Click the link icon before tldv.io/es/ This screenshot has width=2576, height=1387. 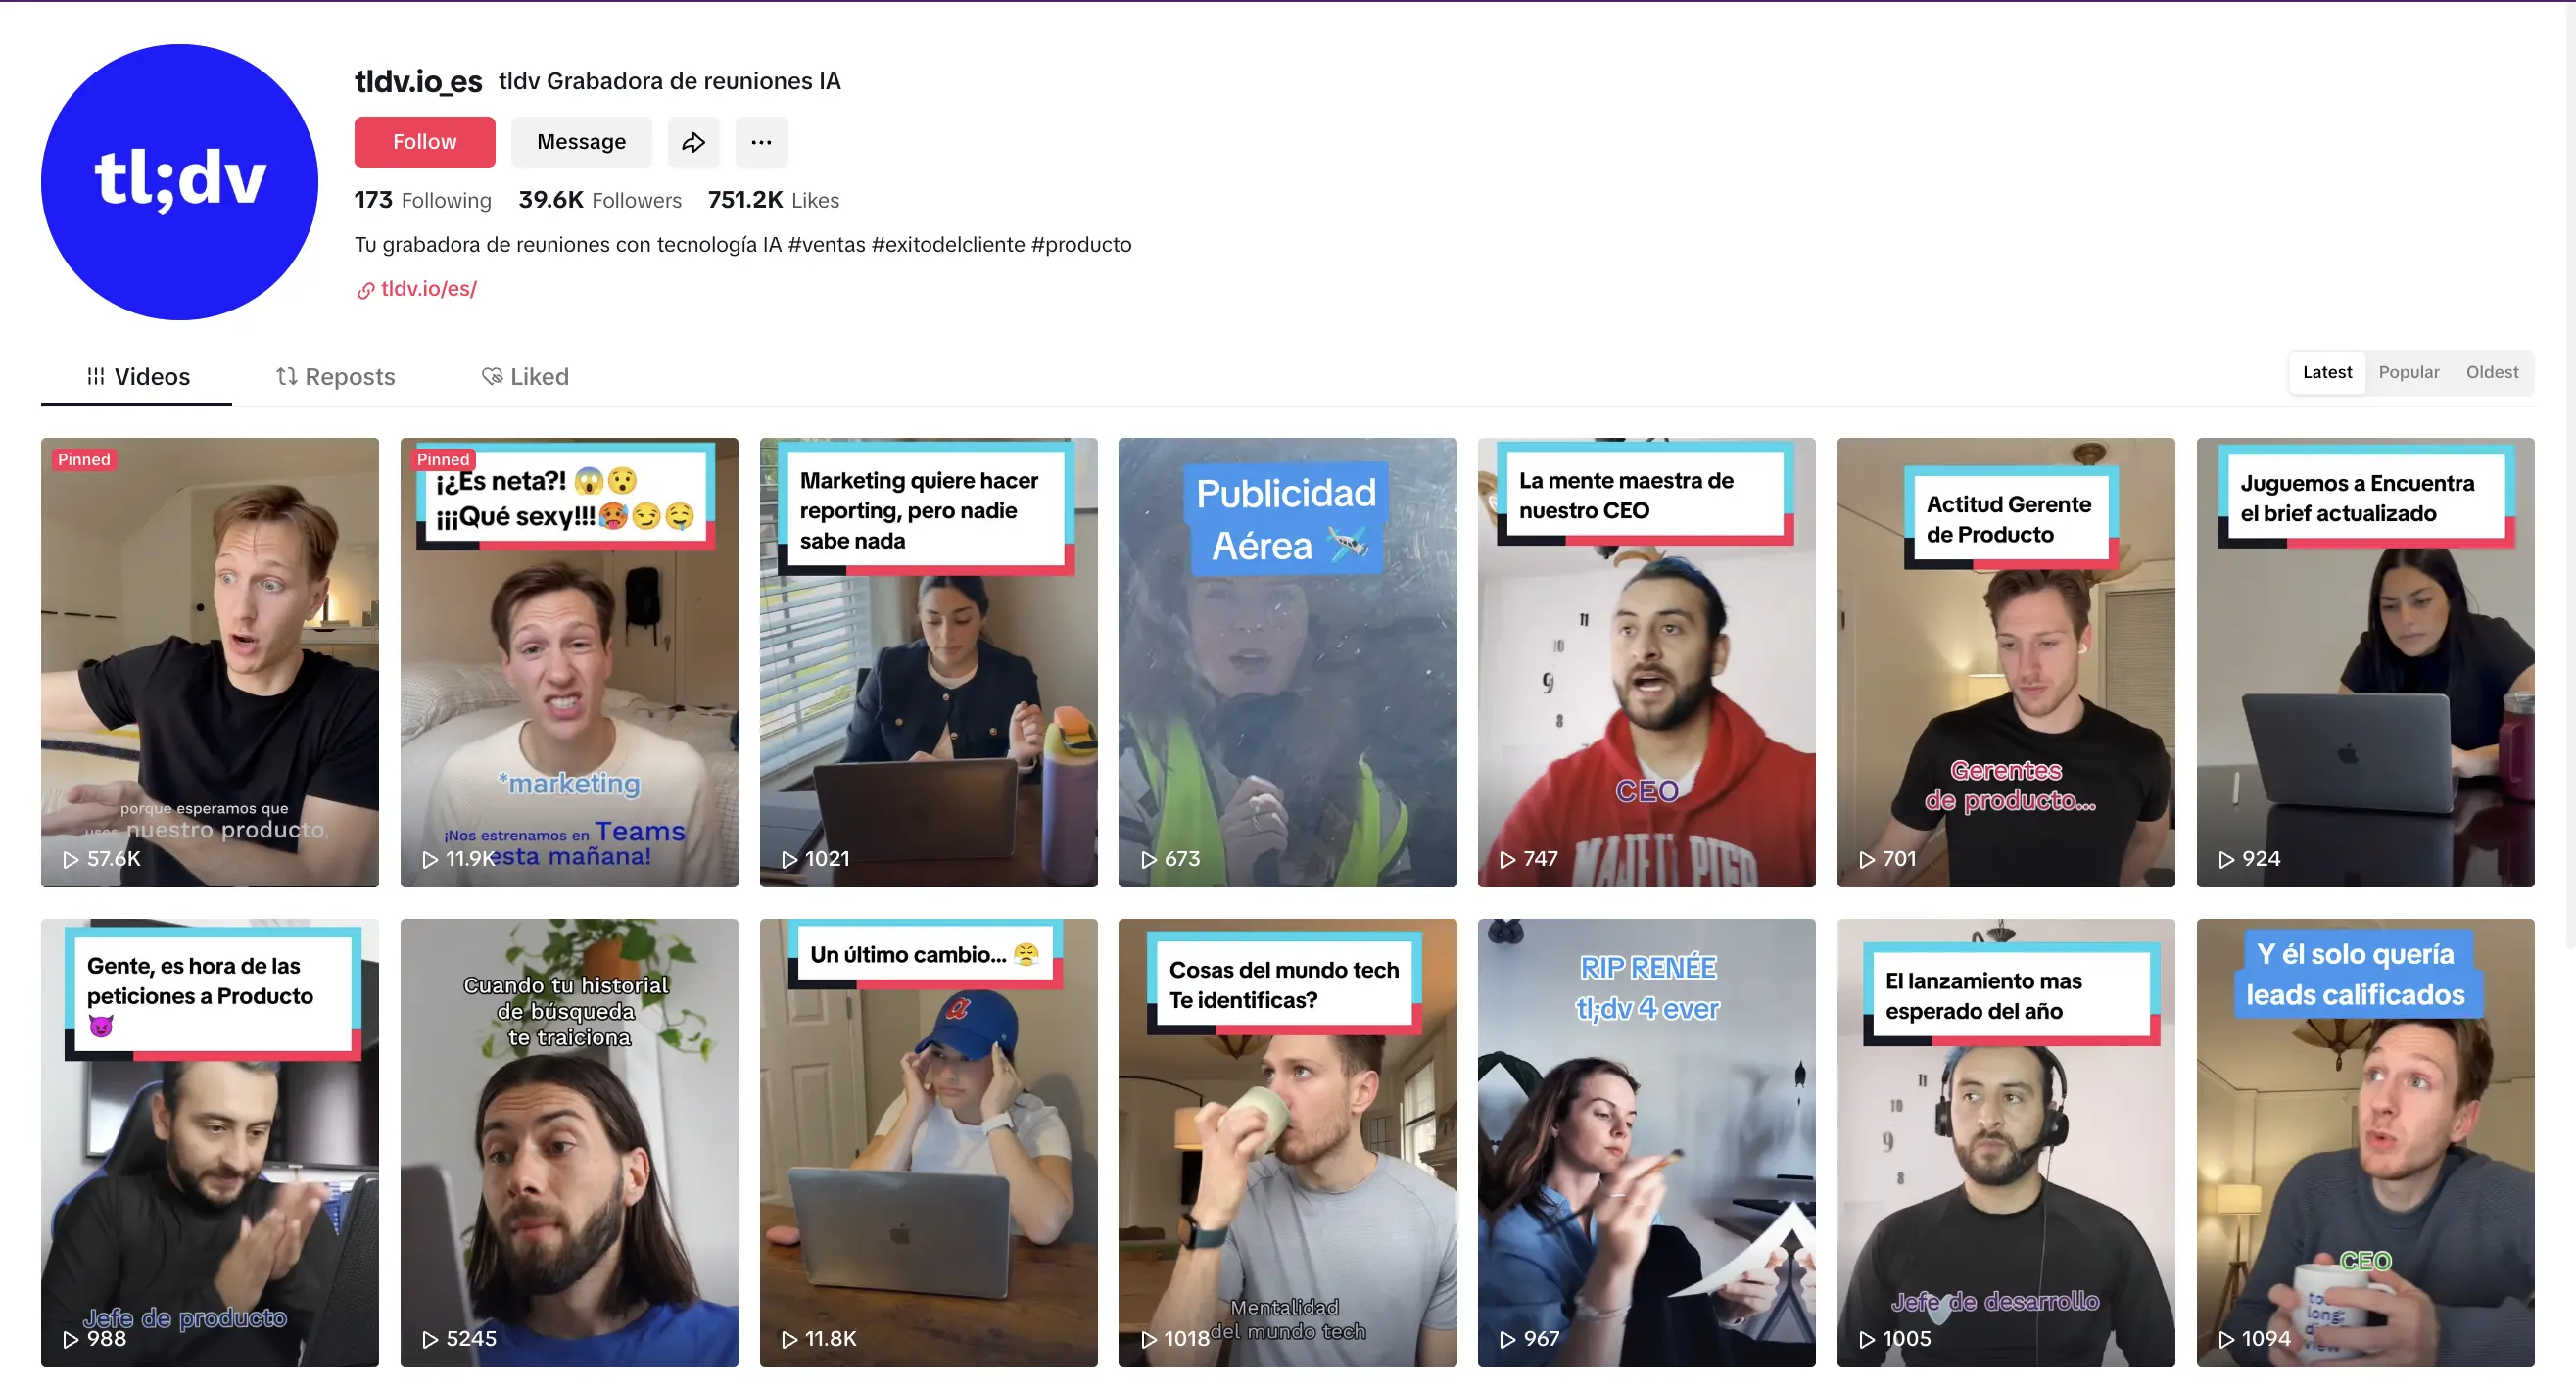coord(365,290)
